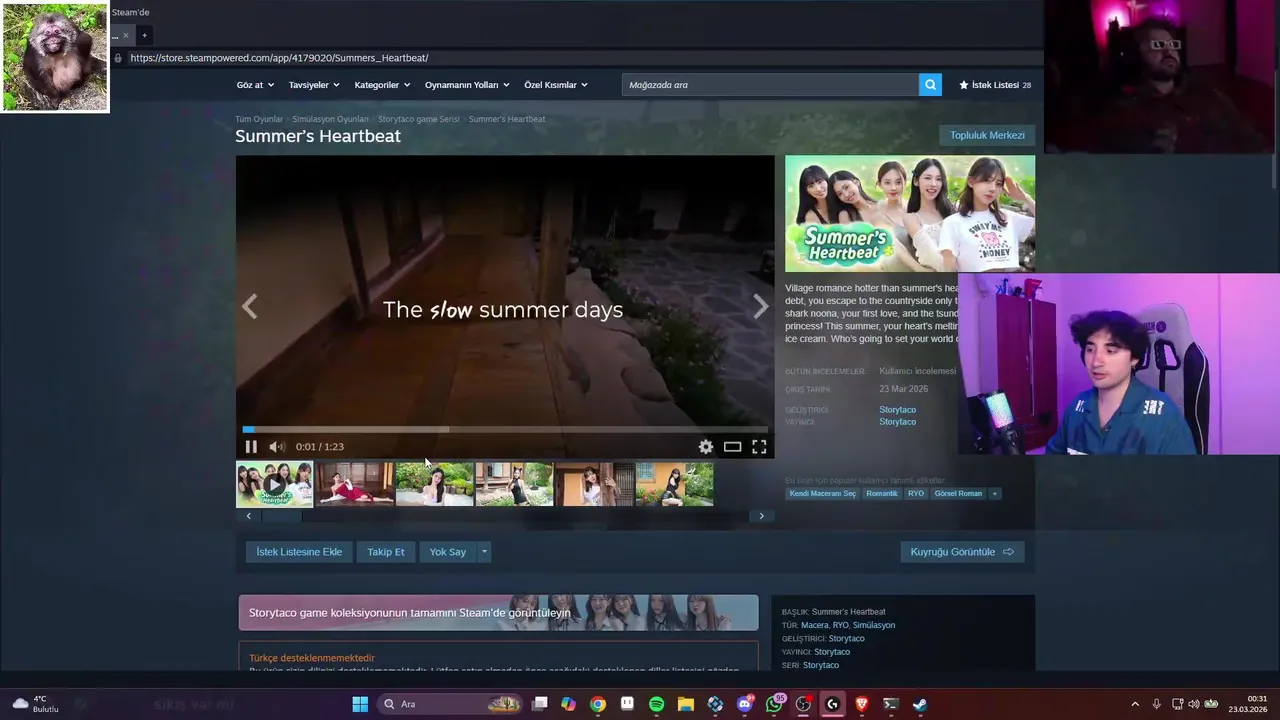1280x720 pixels.
Task: Click Summer's Heartbeat capsule image
Action: click(x=910, y=213)
